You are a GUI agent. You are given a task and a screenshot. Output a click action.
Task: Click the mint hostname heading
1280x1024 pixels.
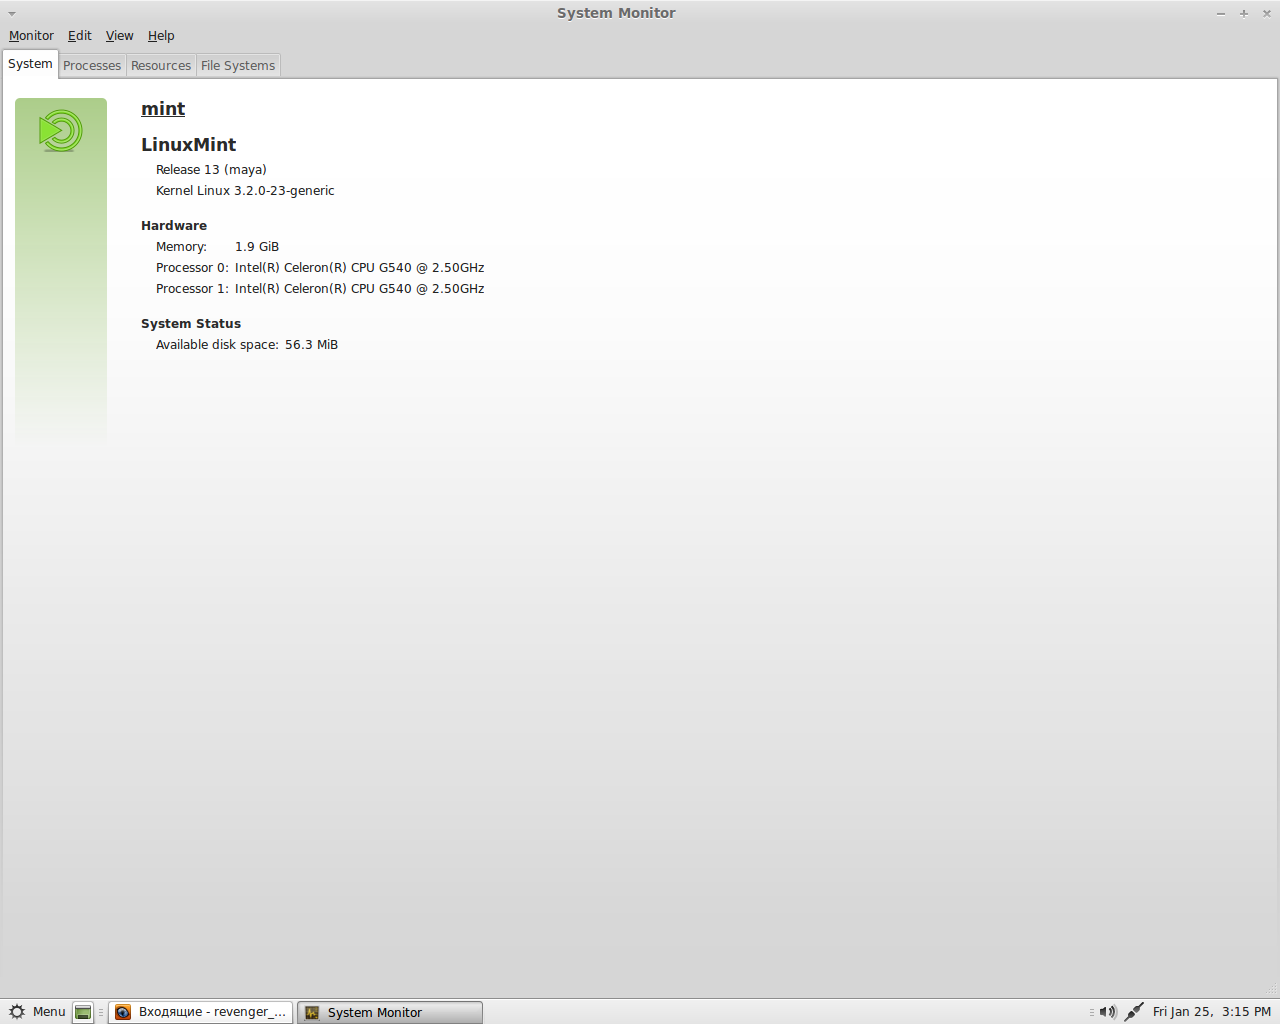[163, 109]
